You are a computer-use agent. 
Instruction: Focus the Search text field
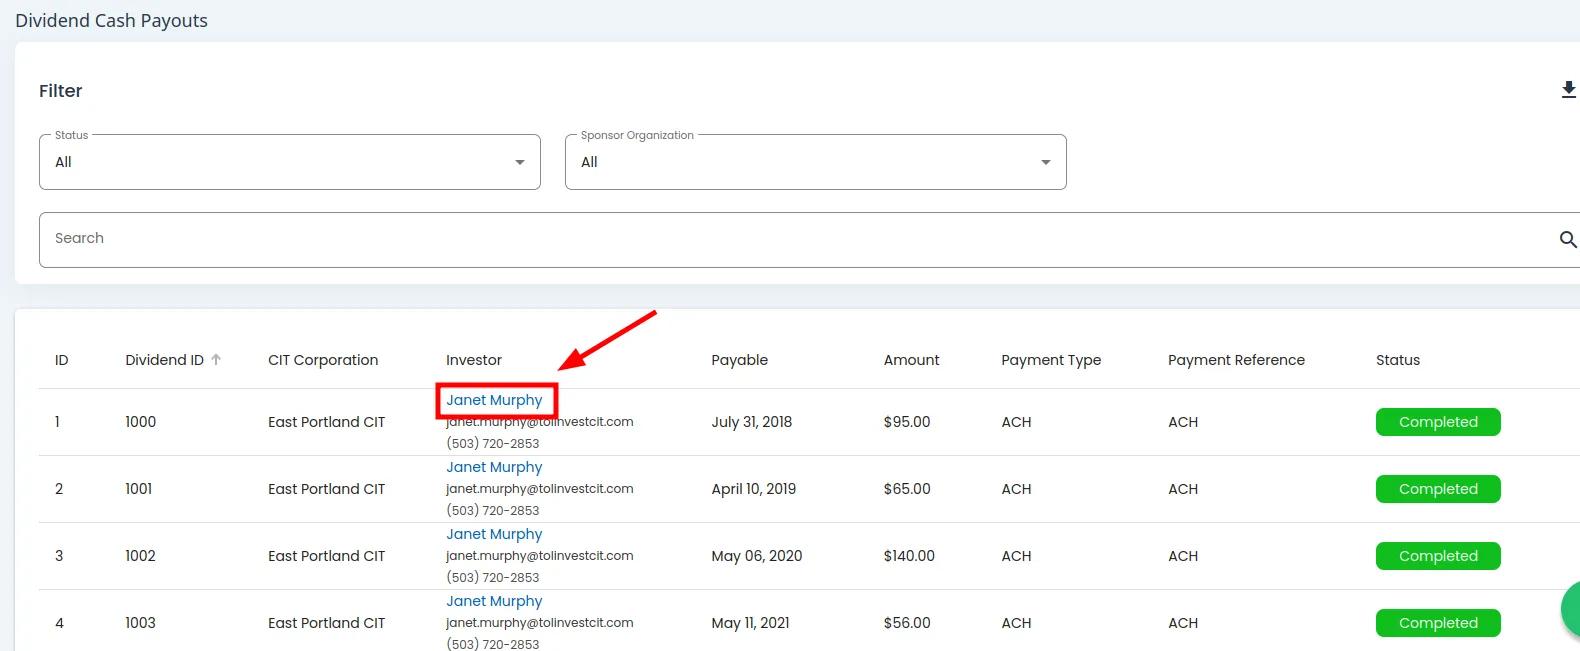(790, 239)
